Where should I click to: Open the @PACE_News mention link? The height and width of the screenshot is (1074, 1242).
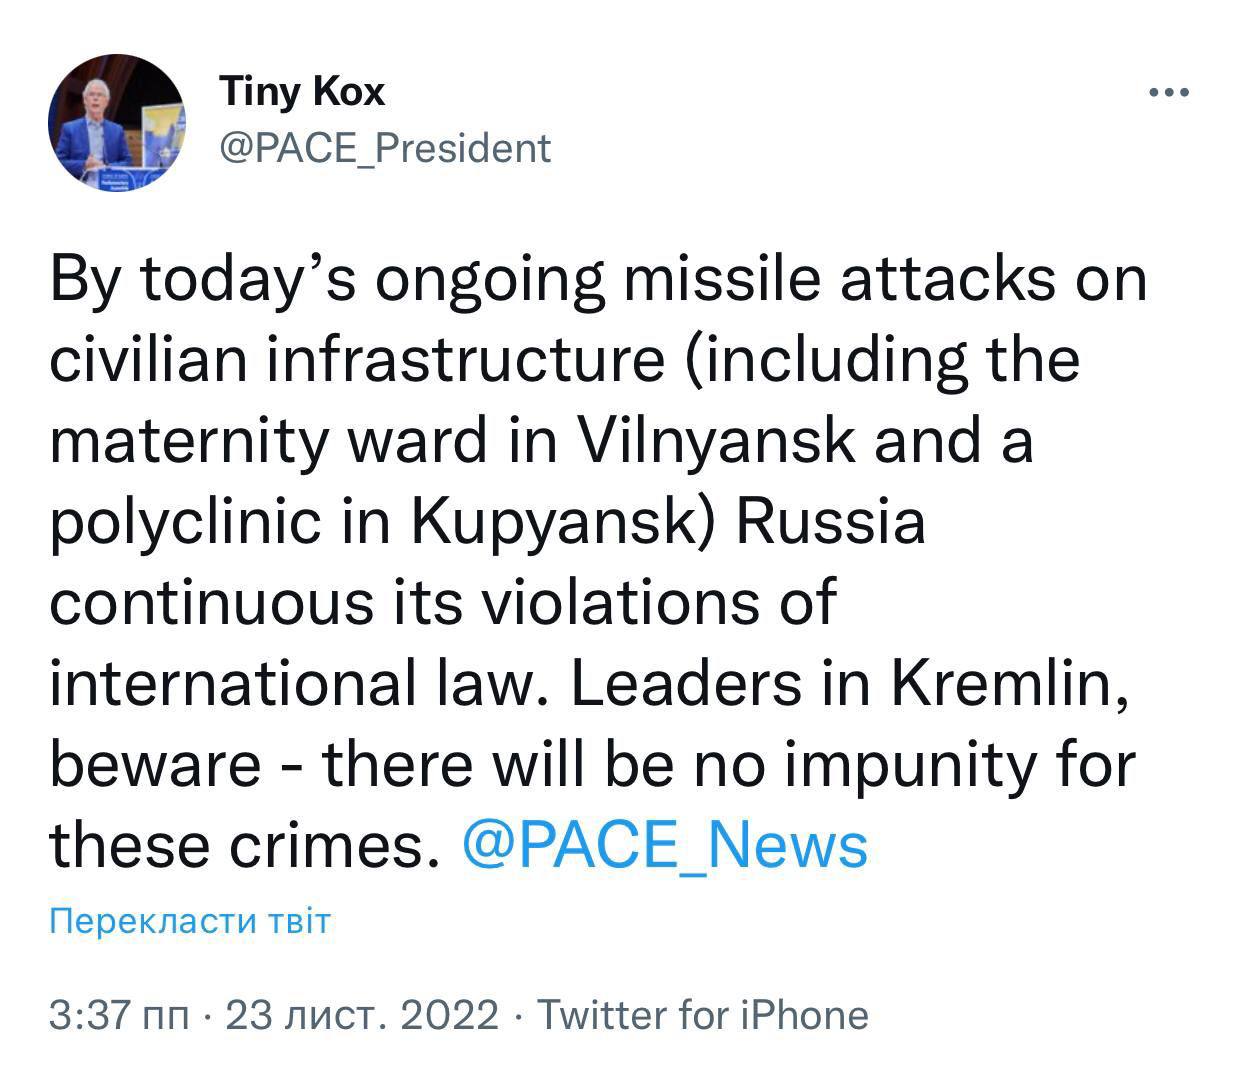click(665, 845)
